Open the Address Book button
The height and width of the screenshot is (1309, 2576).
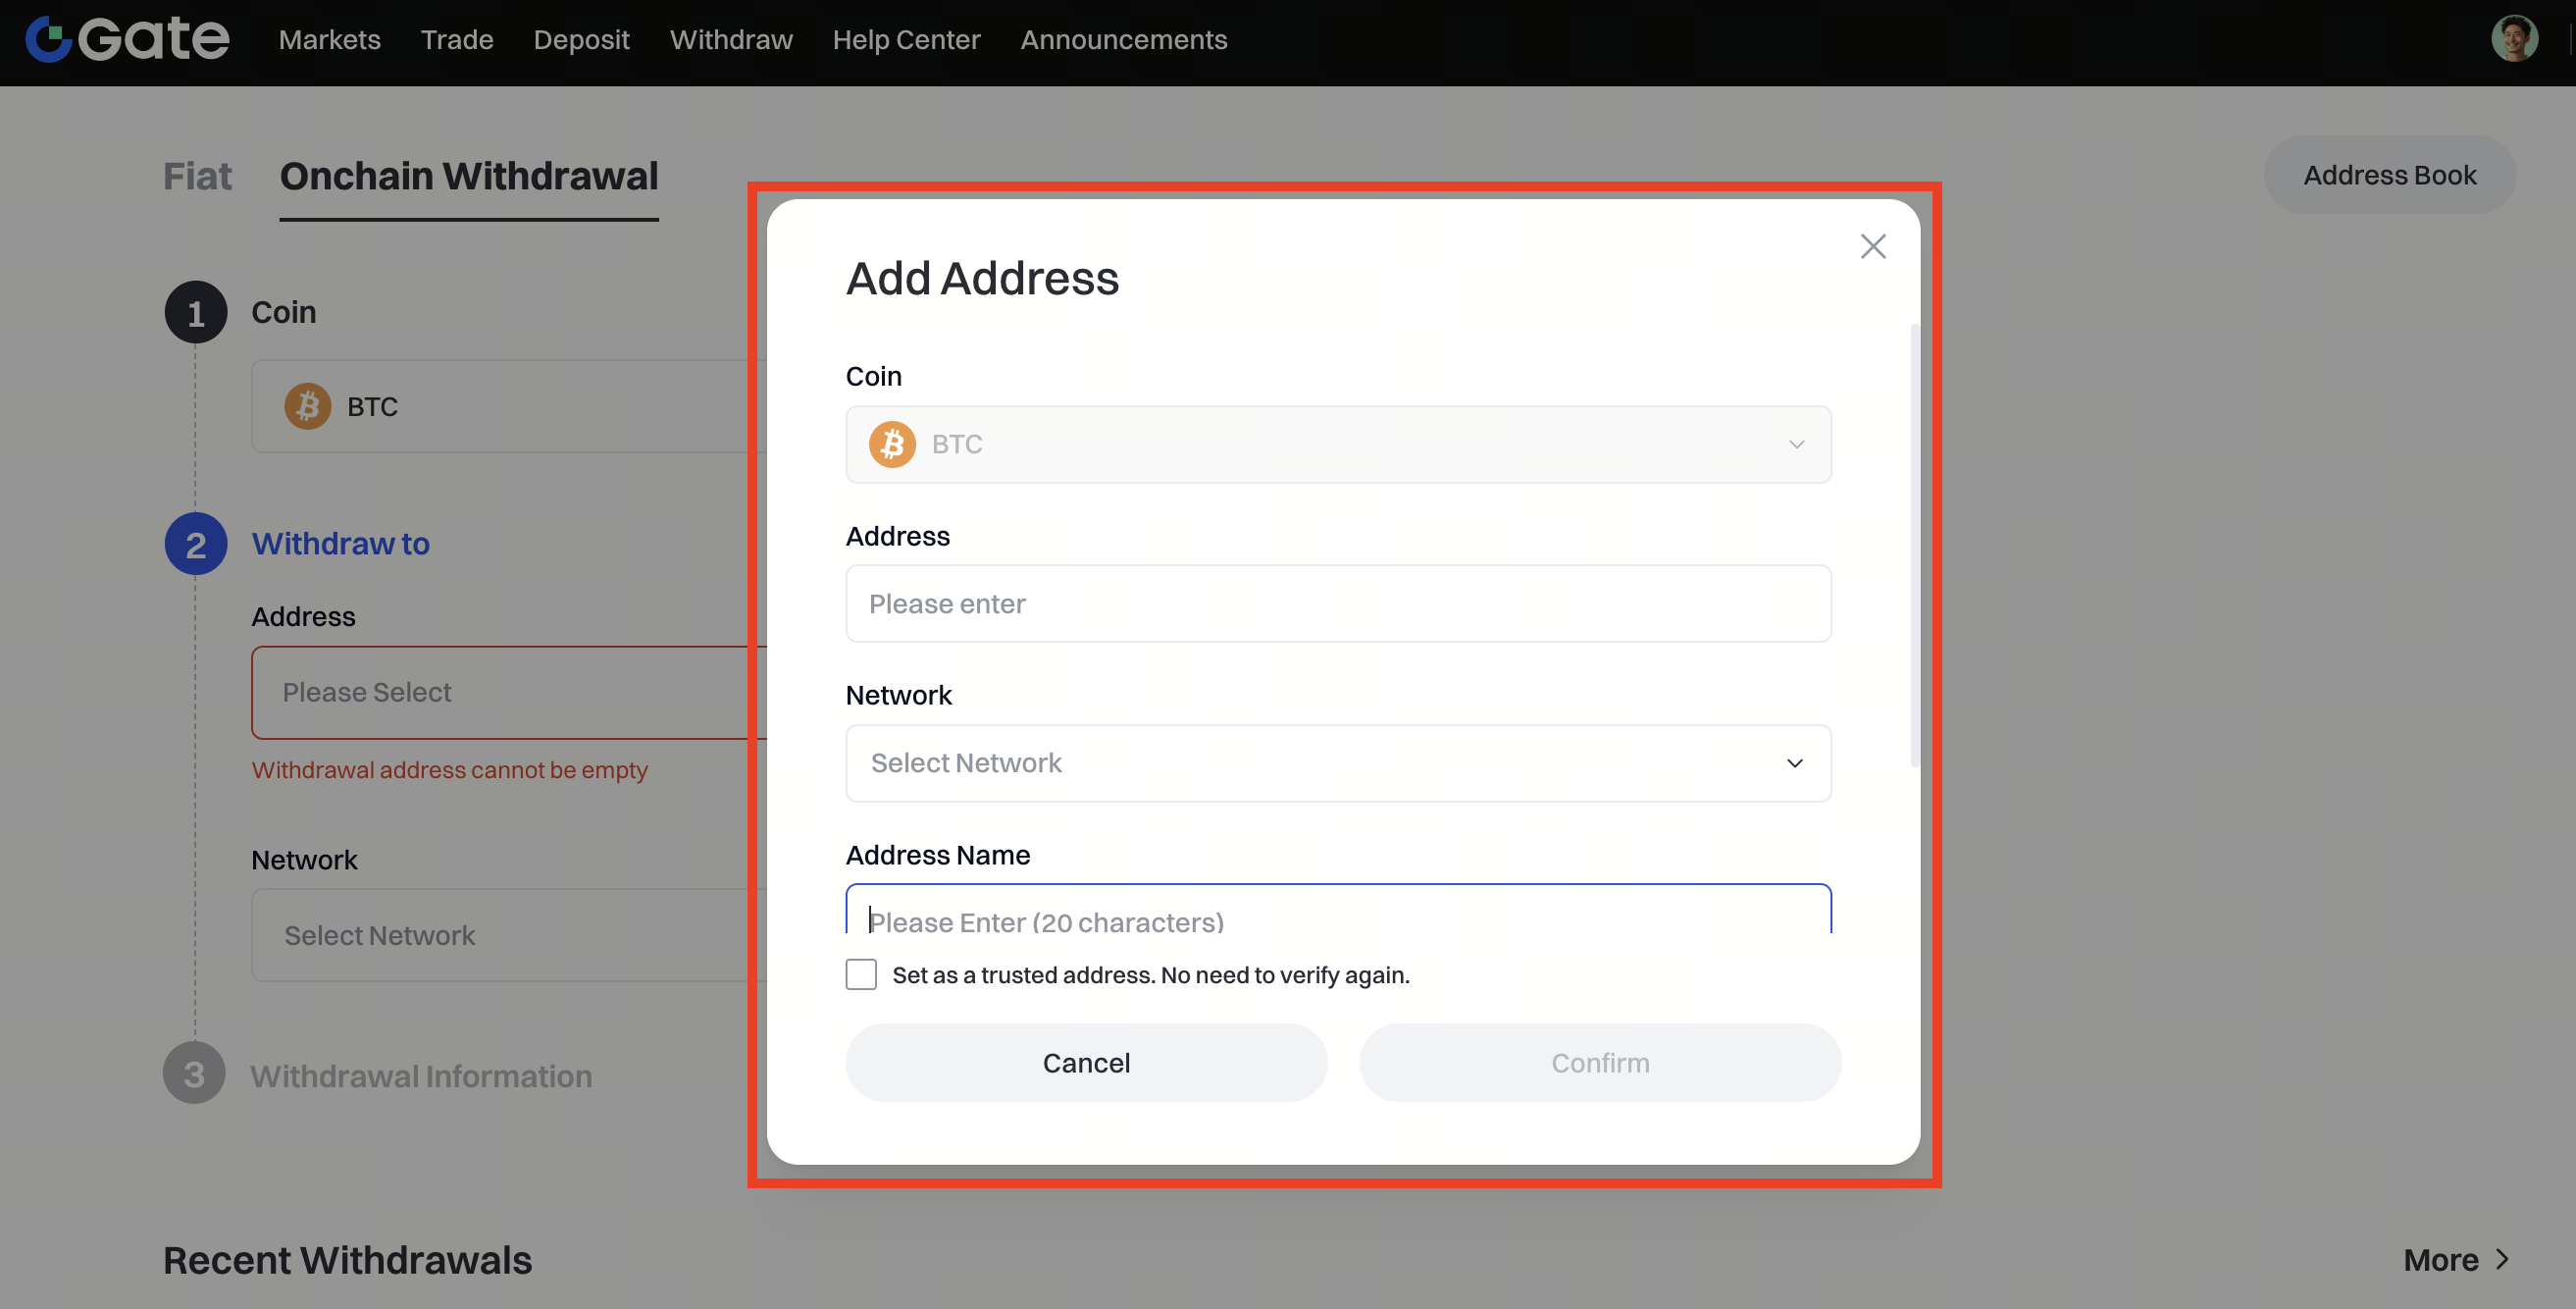click(x=2389, y=175)
